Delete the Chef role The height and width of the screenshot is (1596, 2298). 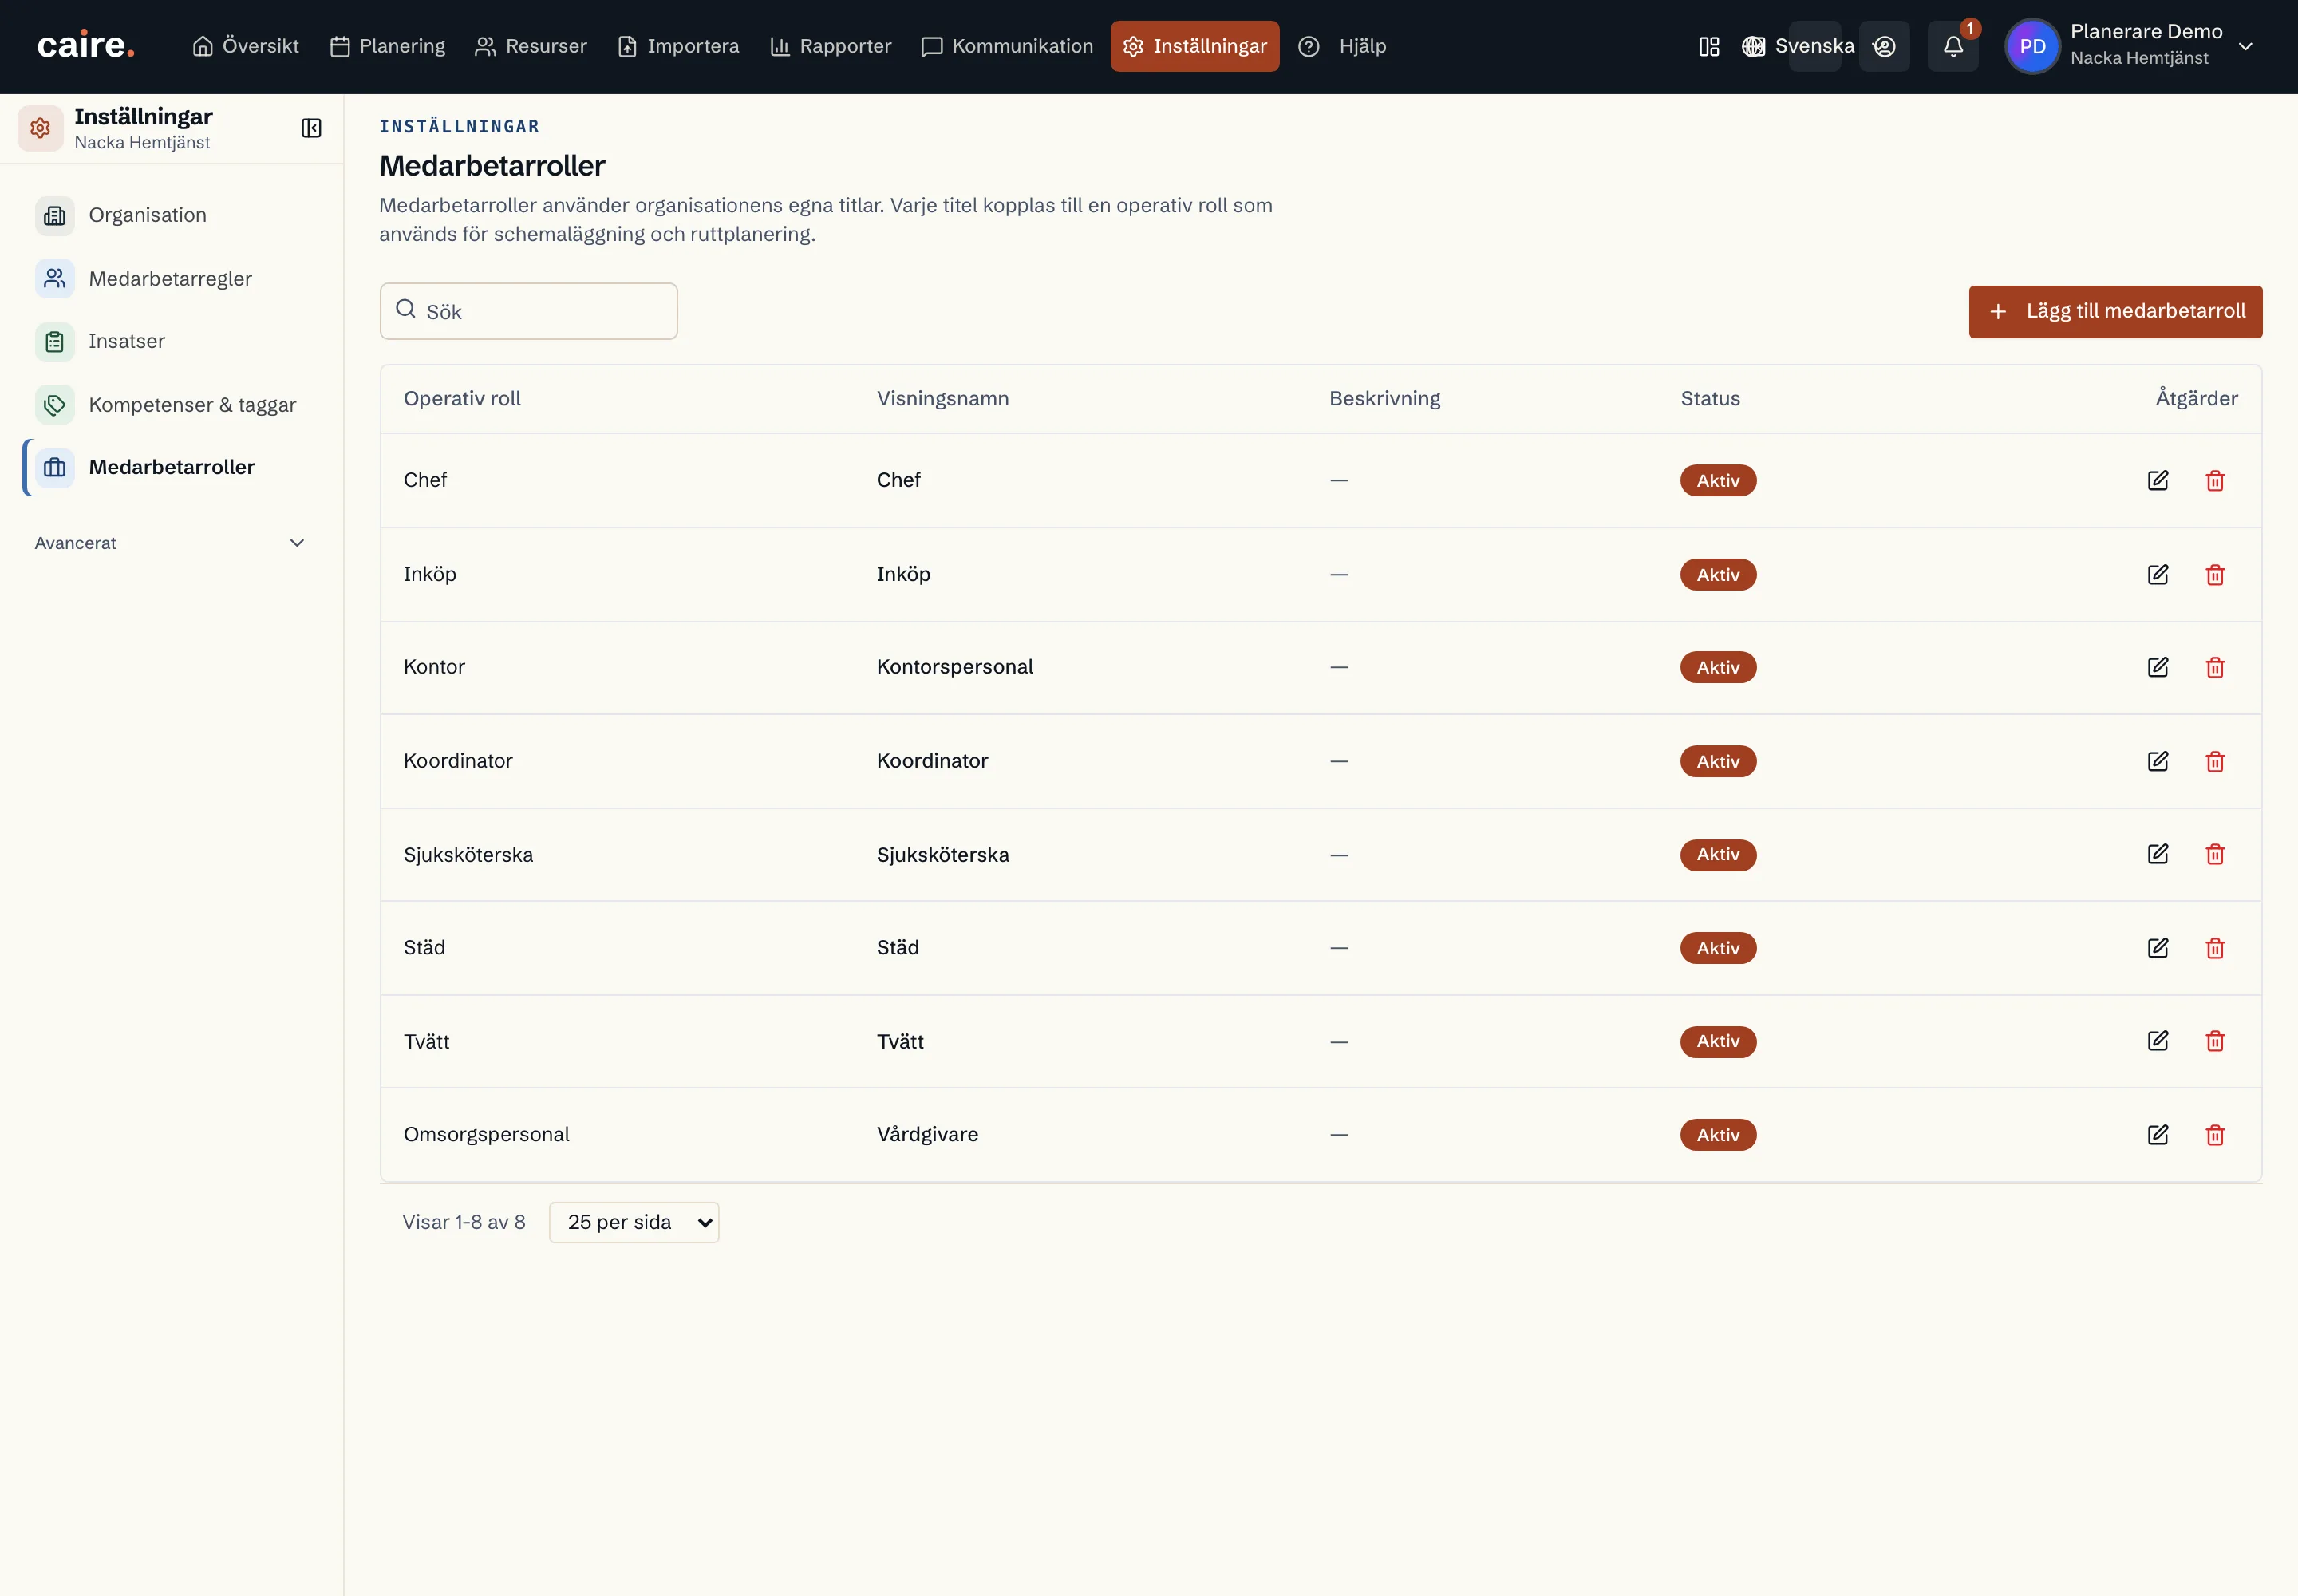click(x=2214, y=481)
